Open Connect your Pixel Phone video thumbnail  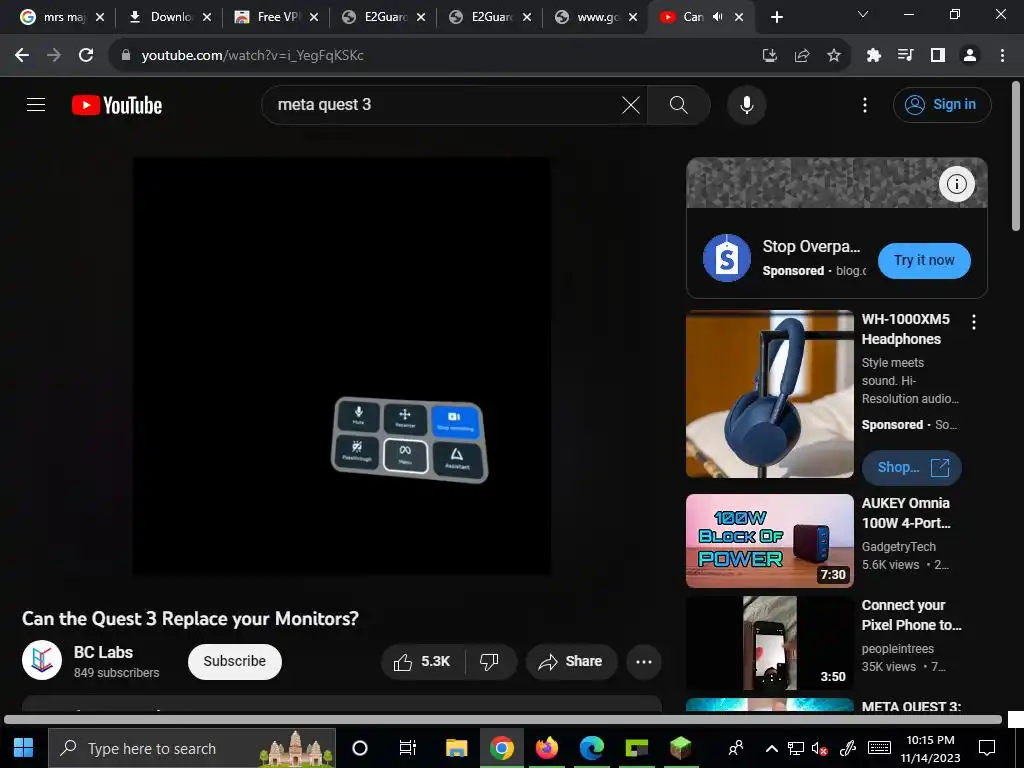pos(769,643)
